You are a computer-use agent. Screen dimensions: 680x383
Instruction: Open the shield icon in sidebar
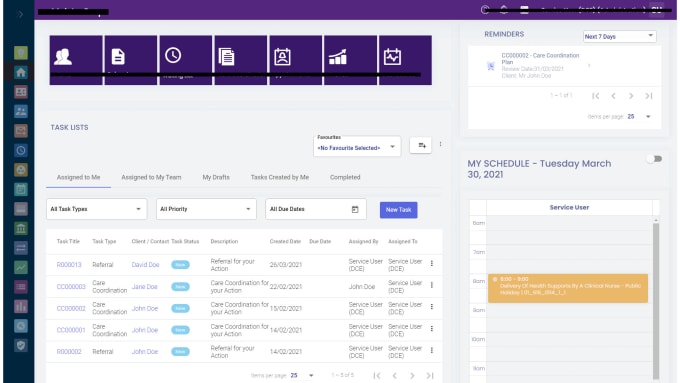coord(21,345)
